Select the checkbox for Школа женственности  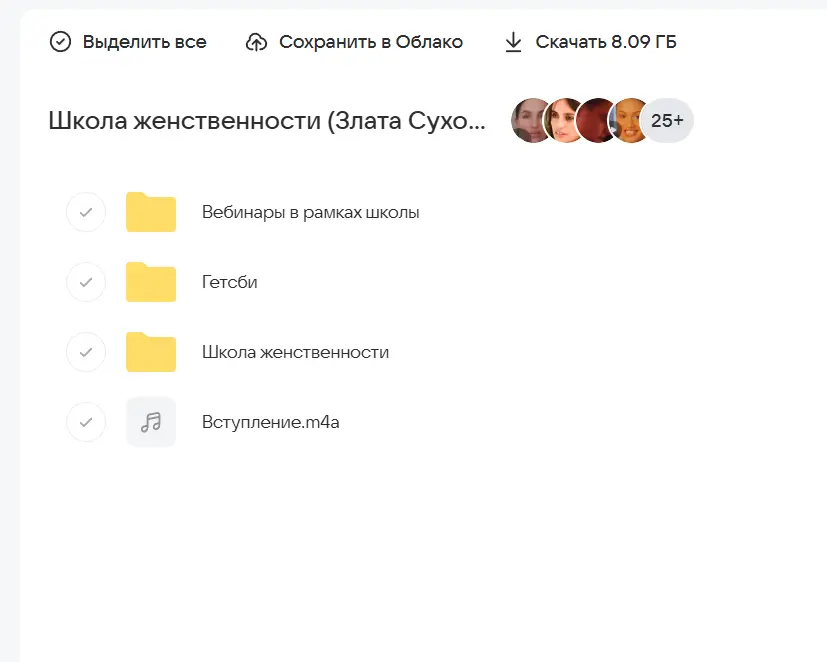[86, 352]
